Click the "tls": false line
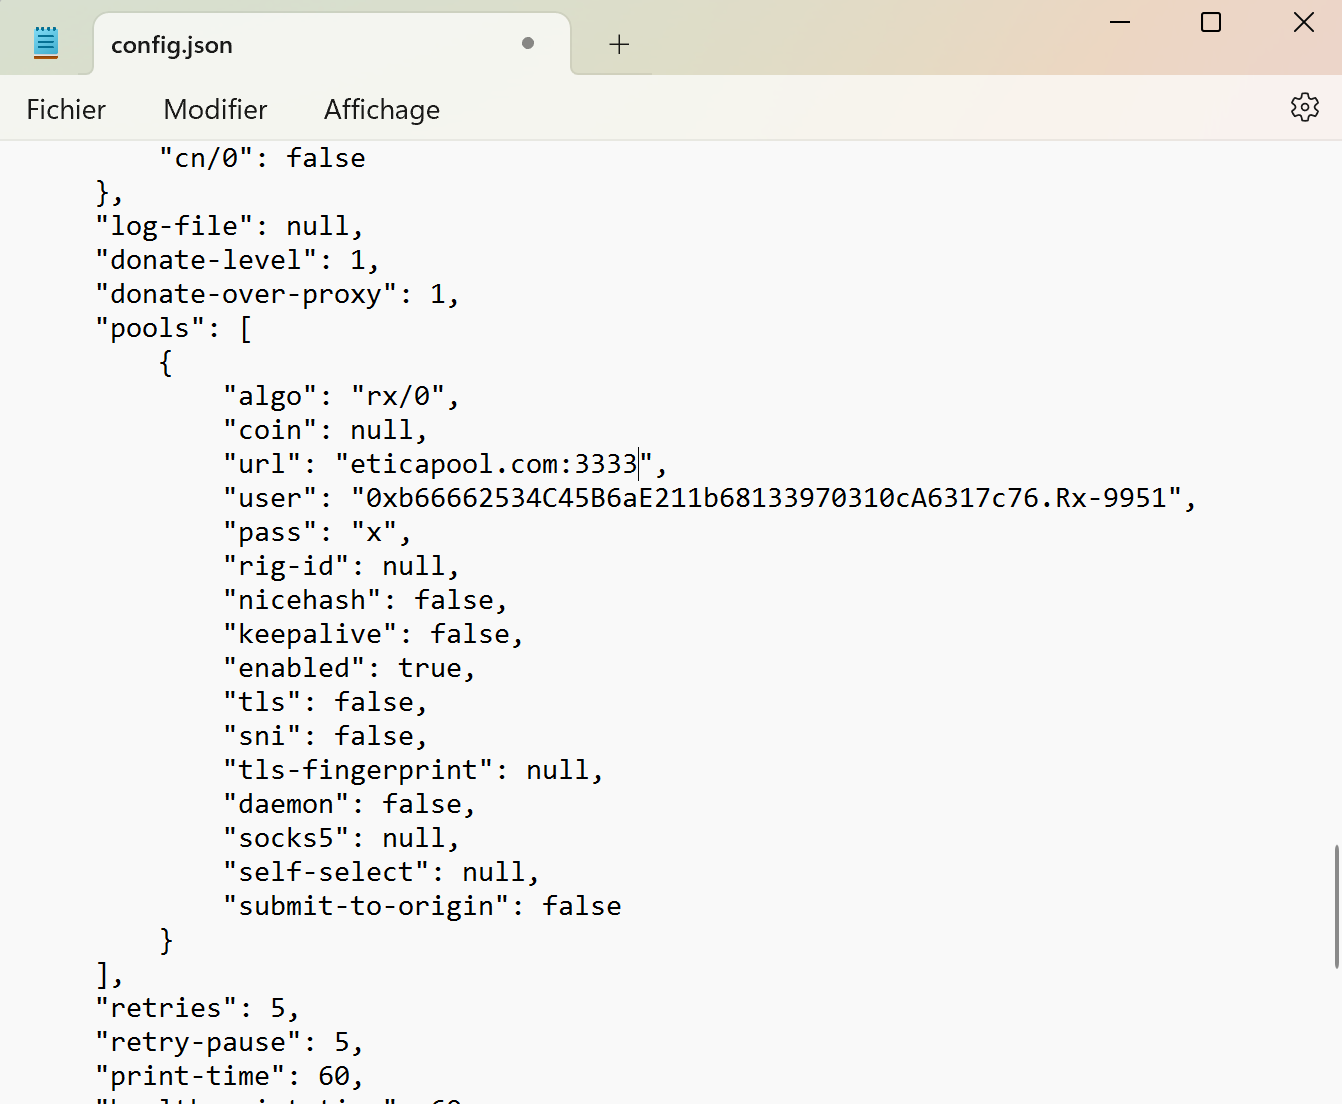The image size is (1342, 1104). click(x=325, y=703)
